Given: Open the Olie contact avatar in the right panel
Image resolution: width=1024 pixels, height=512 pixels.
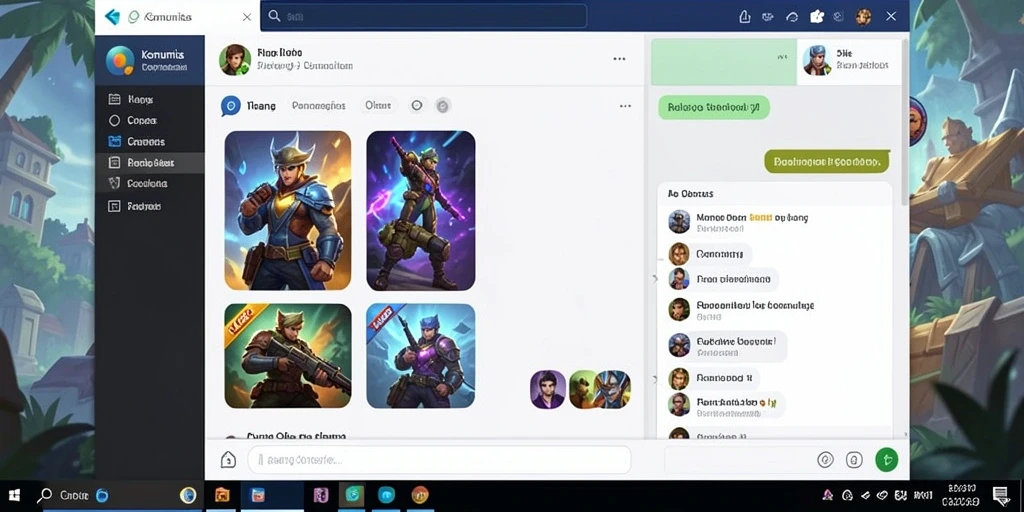Looking at the screenshot, I should tap(816, 60).
